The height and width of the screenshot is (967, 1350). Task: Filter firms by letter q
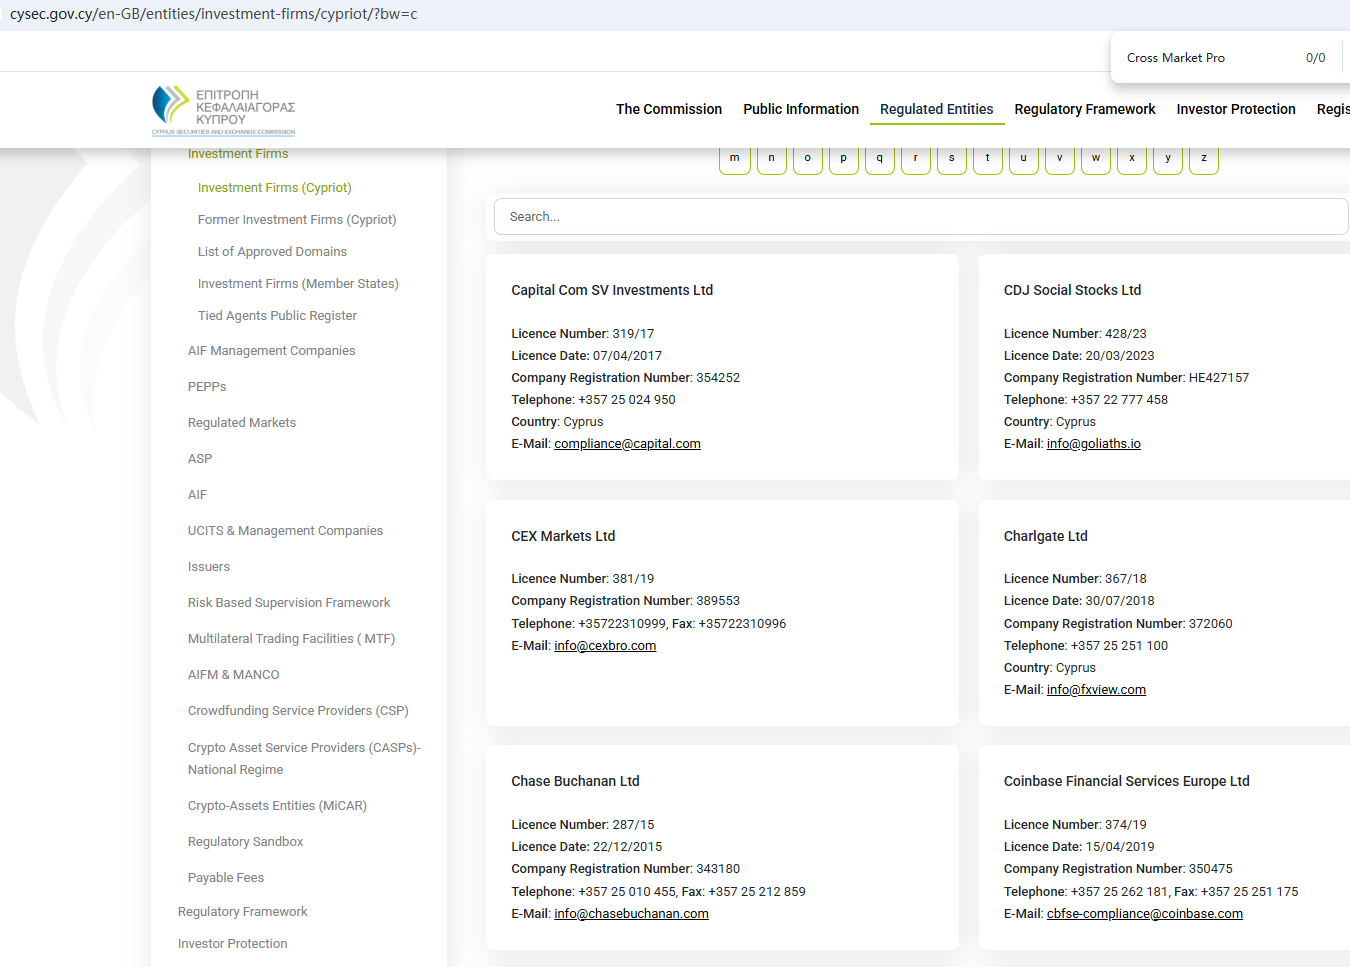pyautogui.click(x=880, y=159)
